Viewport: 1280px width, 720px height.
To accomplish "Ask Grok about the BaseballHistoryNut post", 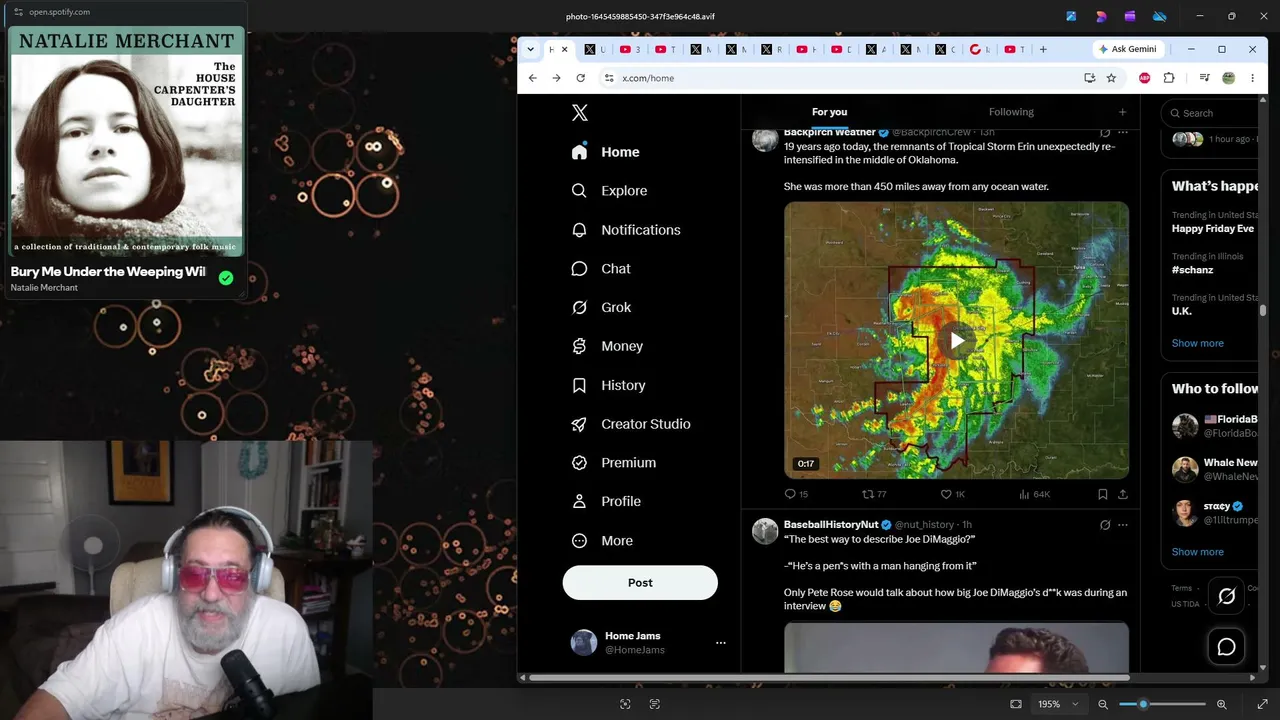I will pyautogui.click(x=1105, y=524).
